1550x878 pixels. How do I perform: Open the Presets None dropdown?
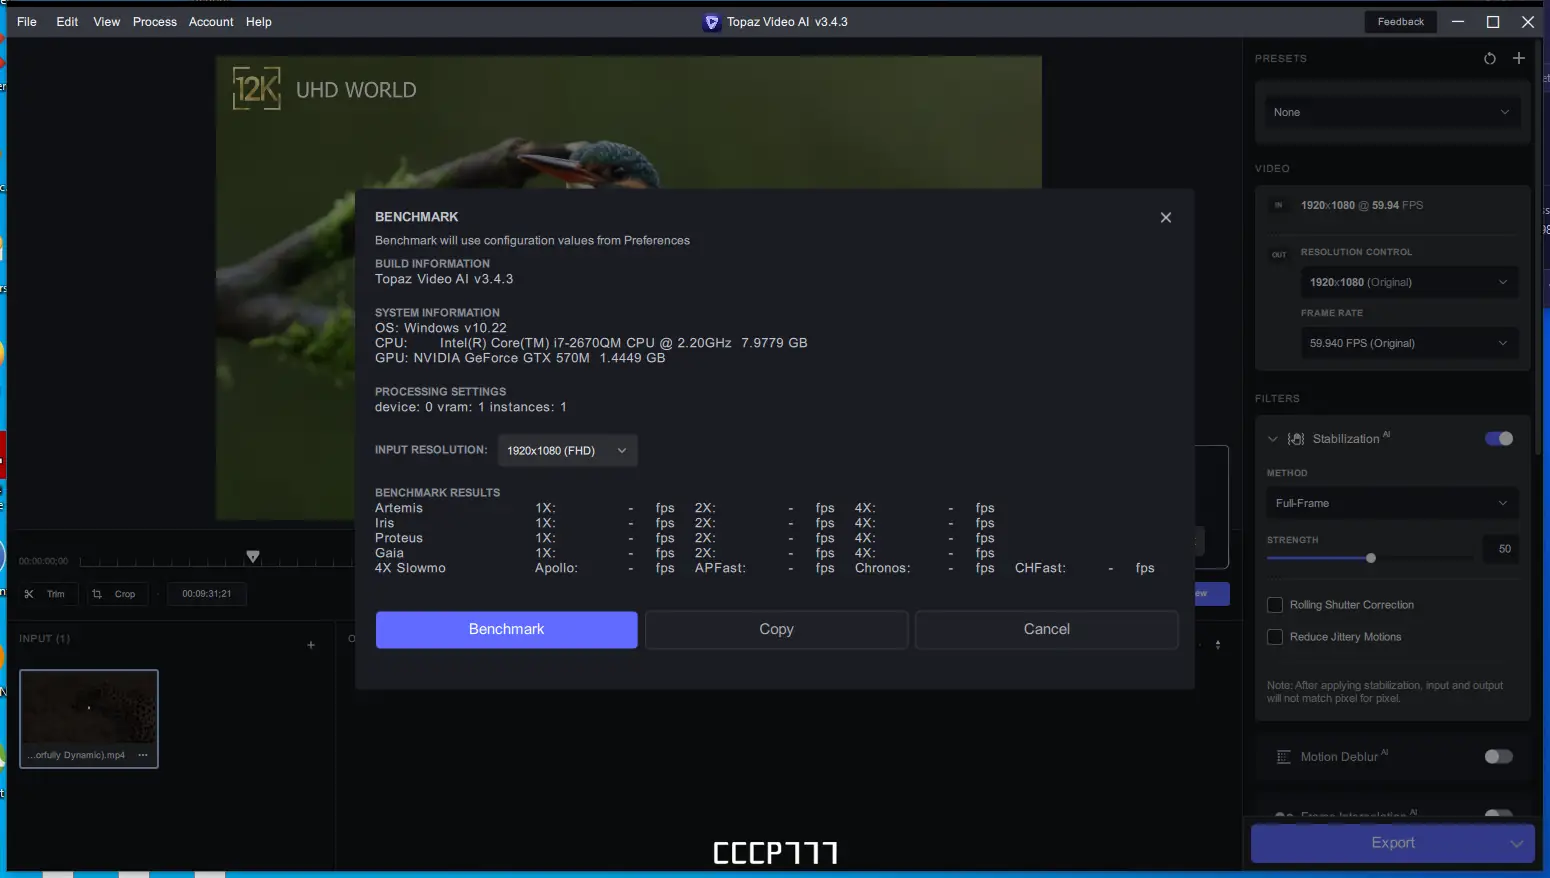[x=1392, y=112]
